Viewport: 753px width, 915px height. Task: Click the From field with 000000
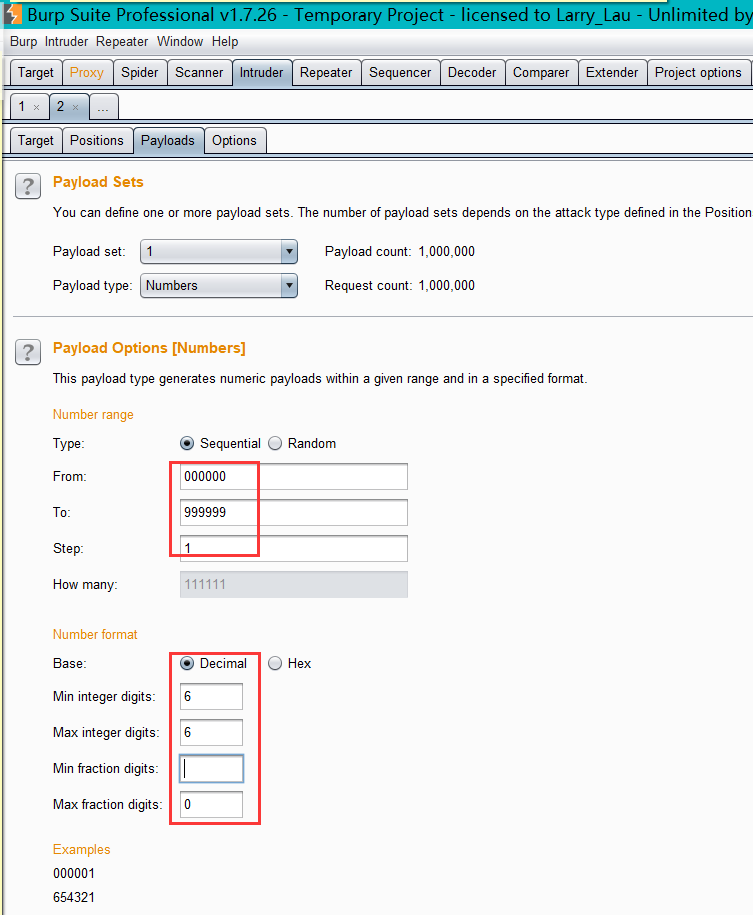point(294,477)
